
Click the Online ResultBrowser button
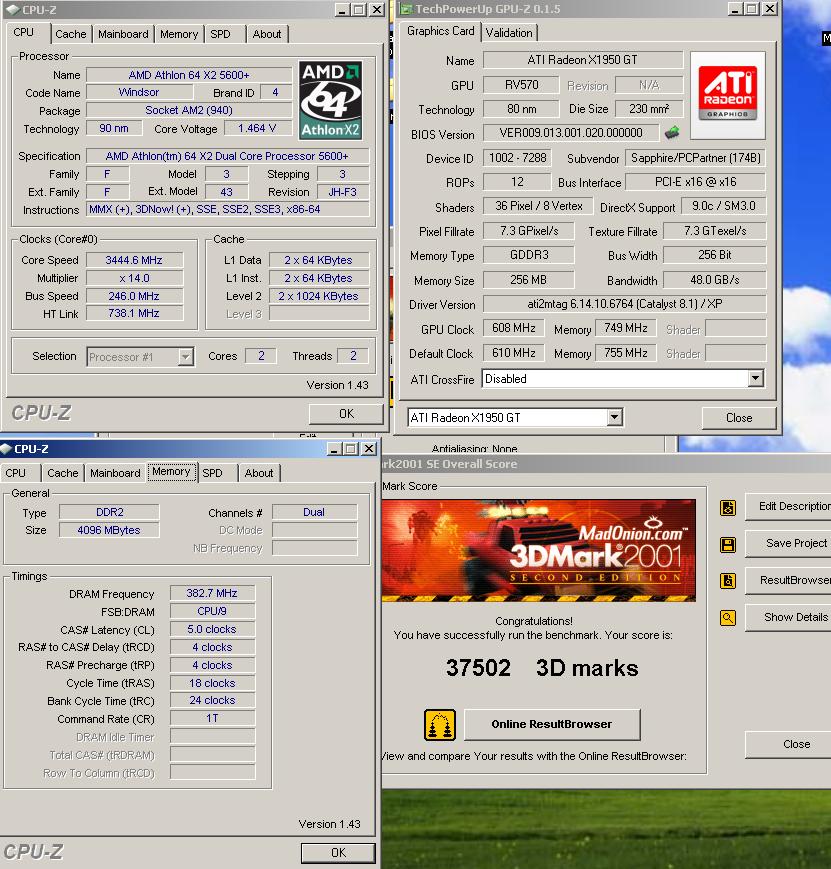(x=552, y=724)
